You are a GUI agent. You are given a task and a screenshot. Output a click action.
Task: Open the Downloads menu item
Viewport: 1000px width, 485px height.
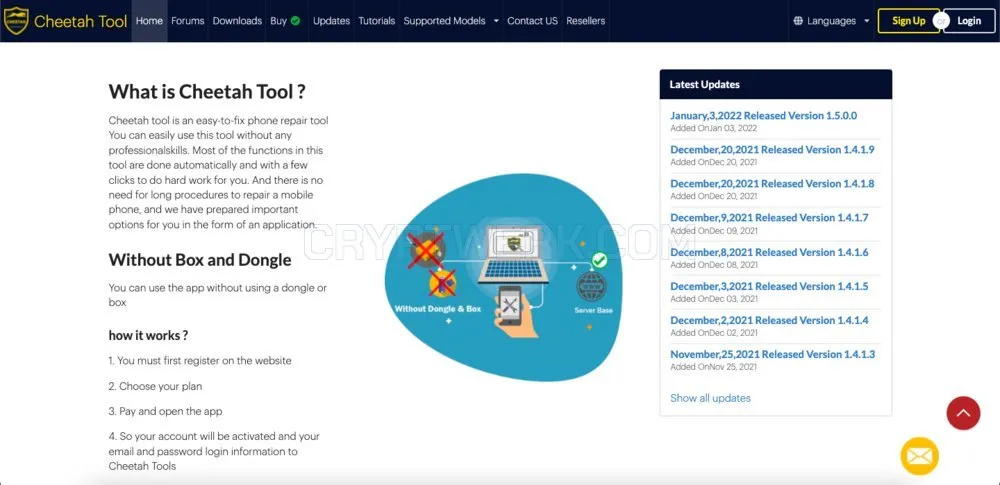(237, 20)
